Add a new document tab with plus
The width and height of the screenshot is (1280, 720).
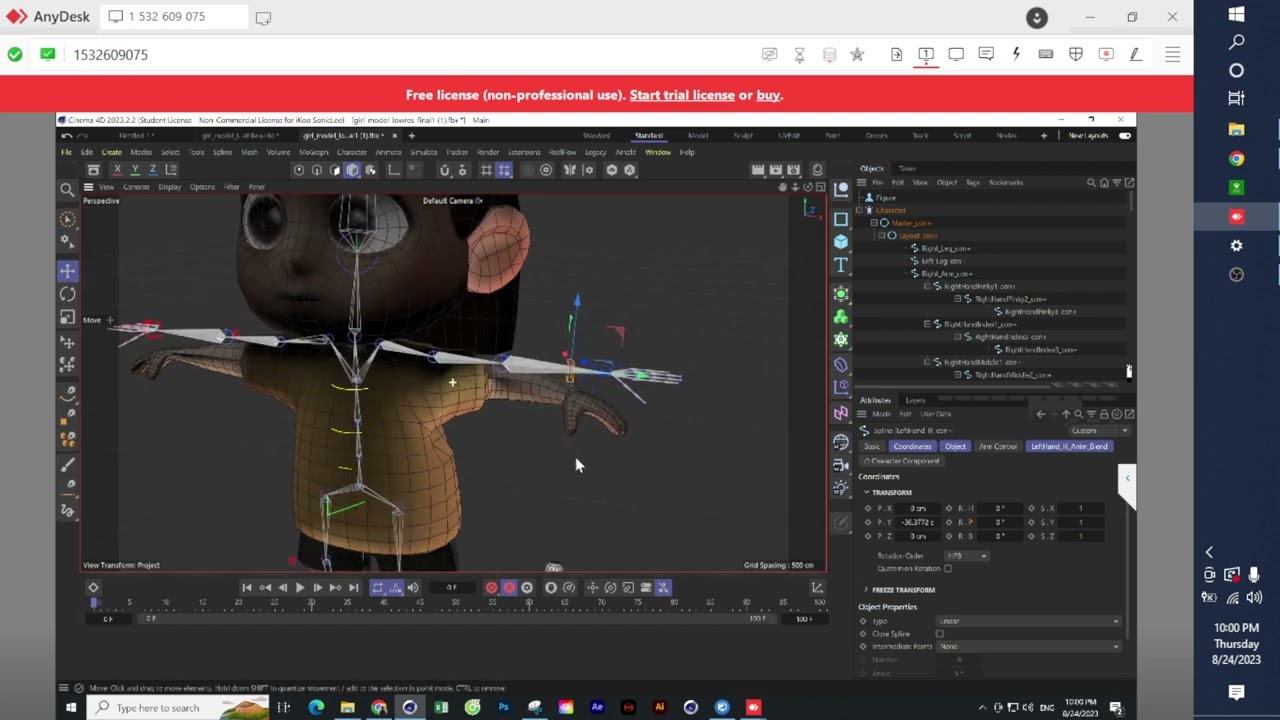coord(411,136)
